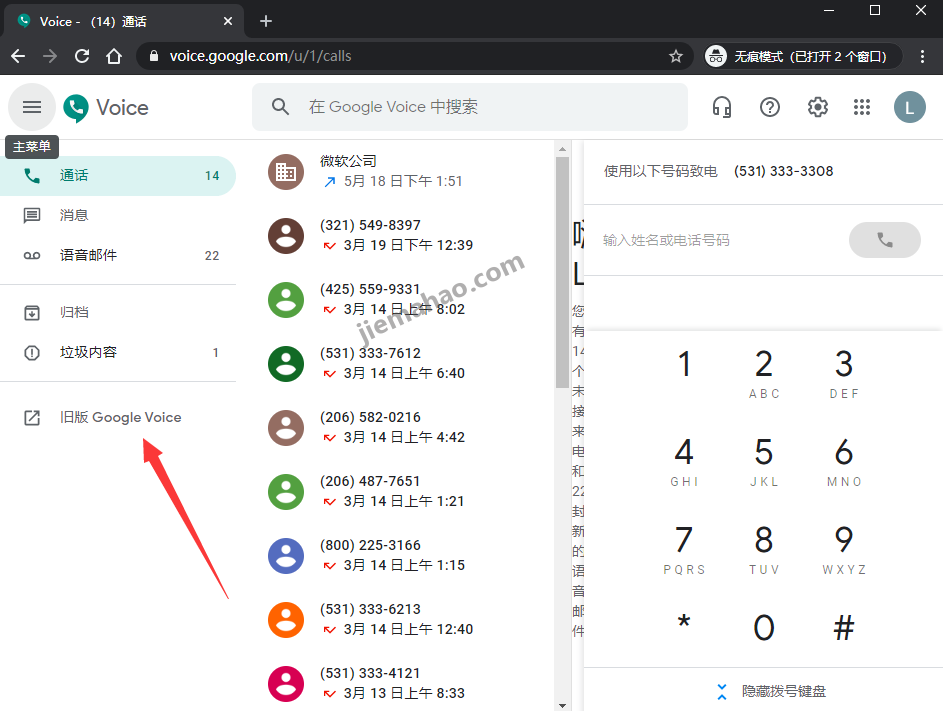Click the call button next to the number field
The height and width of the screenshot is (711, 943).
click(884, 240)
